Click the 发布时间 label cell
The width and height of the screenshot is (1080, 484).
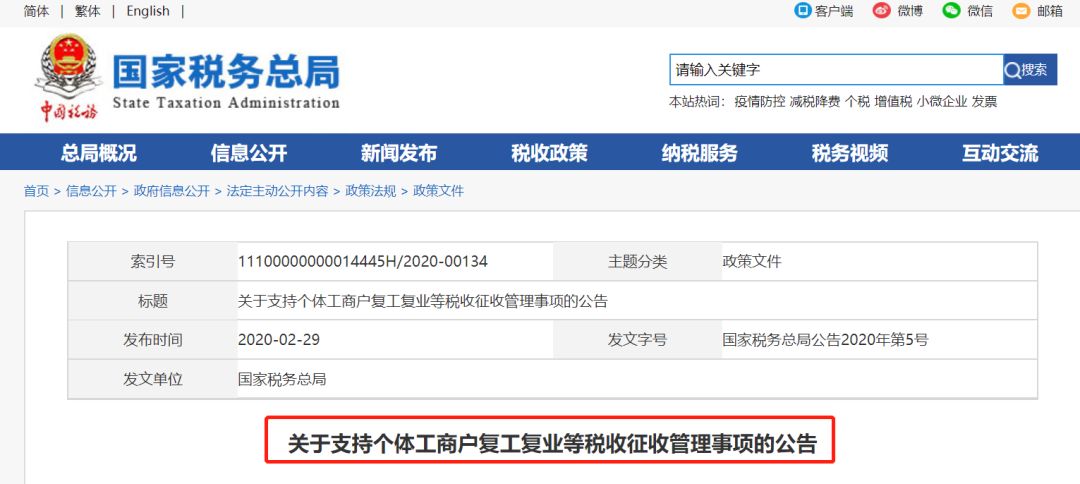click(x=153, y=340)
